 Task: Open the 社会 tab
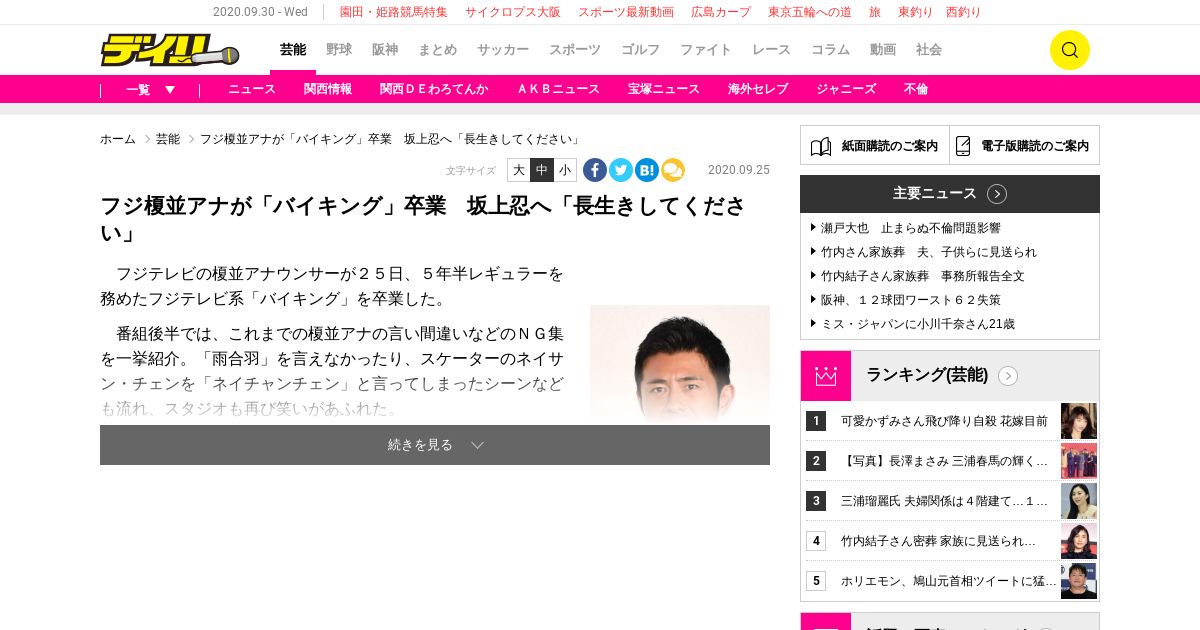pyautogui.click(x=929, y=50)
